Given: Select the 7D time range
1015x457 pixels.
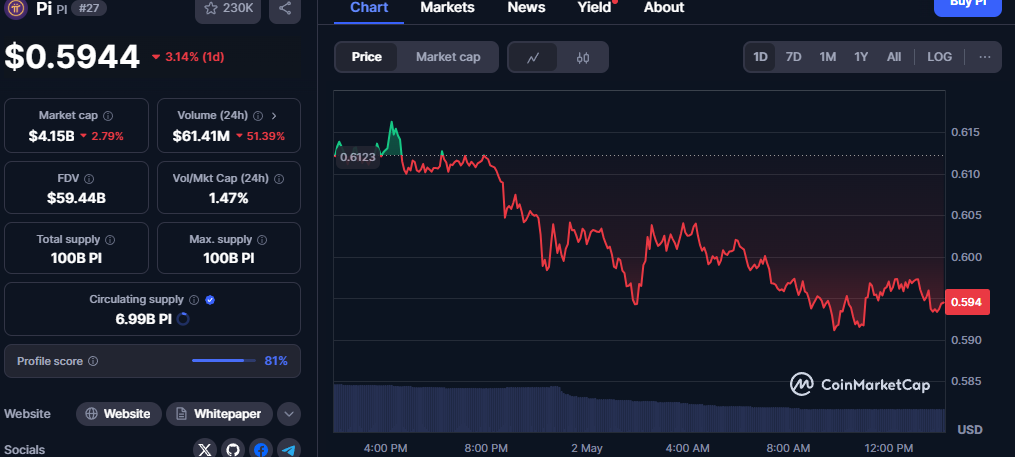Looking at the screenshot, I should pos(794,57).
